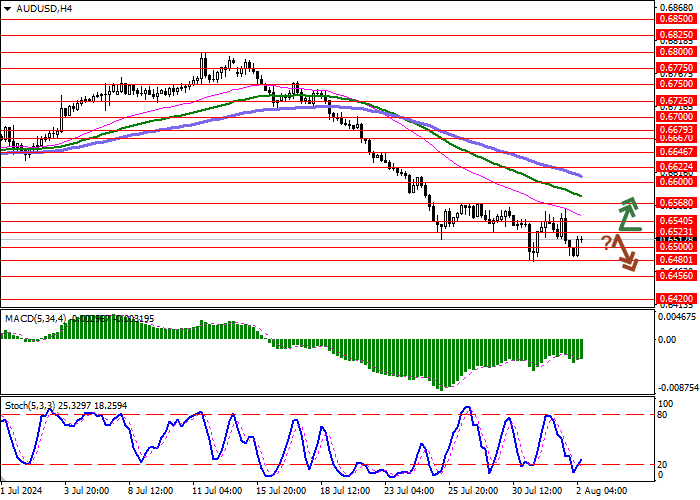Select the 0.65231 price level label
Viewport: 700px width, 500px height.
click(676, 232)
